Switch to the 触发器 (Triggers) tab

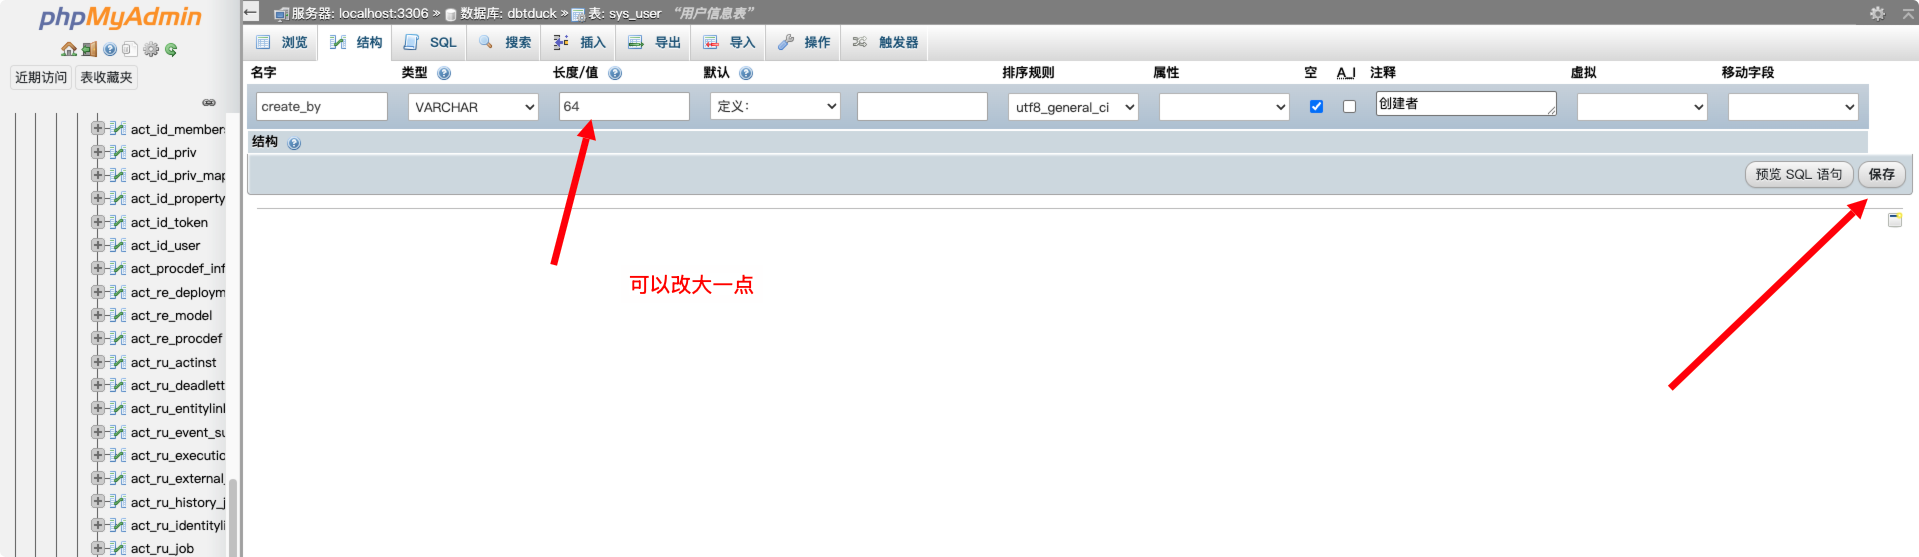click(x=886, y=42)
